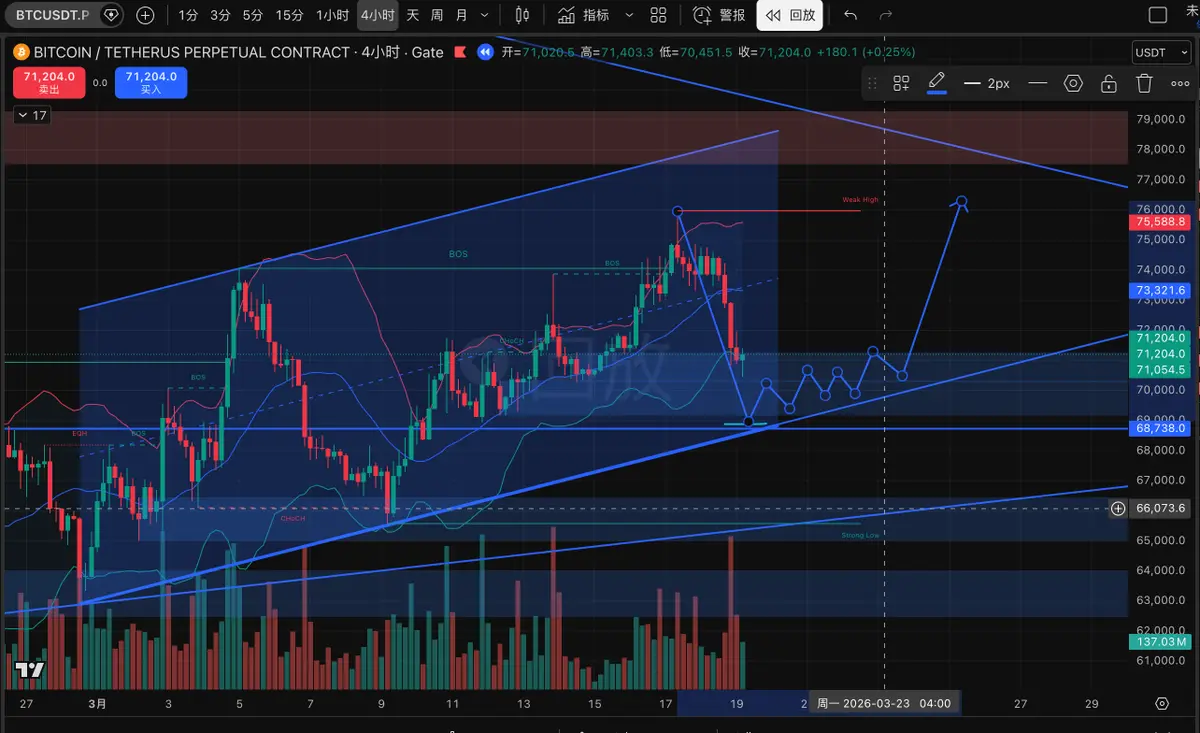Viewport: 1200px width, 733px height.
Task: Click the 75,588.8 red price label
Action: pos(1160,222)
